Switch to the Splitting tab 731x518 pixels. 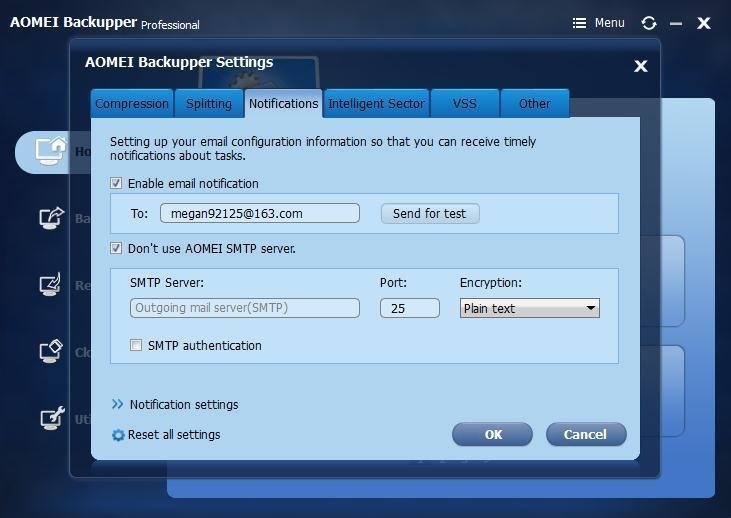pos(209,104)
